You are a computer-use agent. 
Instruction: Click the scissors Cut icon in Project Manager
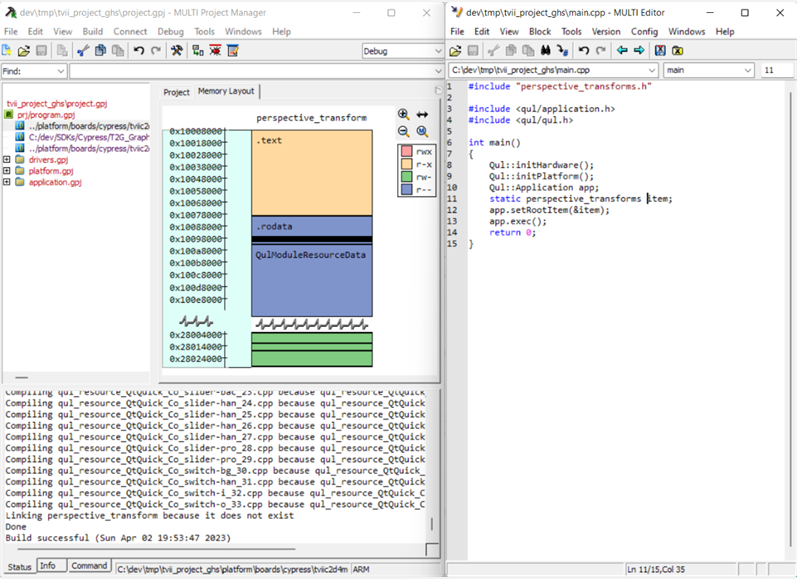(83, 51)
